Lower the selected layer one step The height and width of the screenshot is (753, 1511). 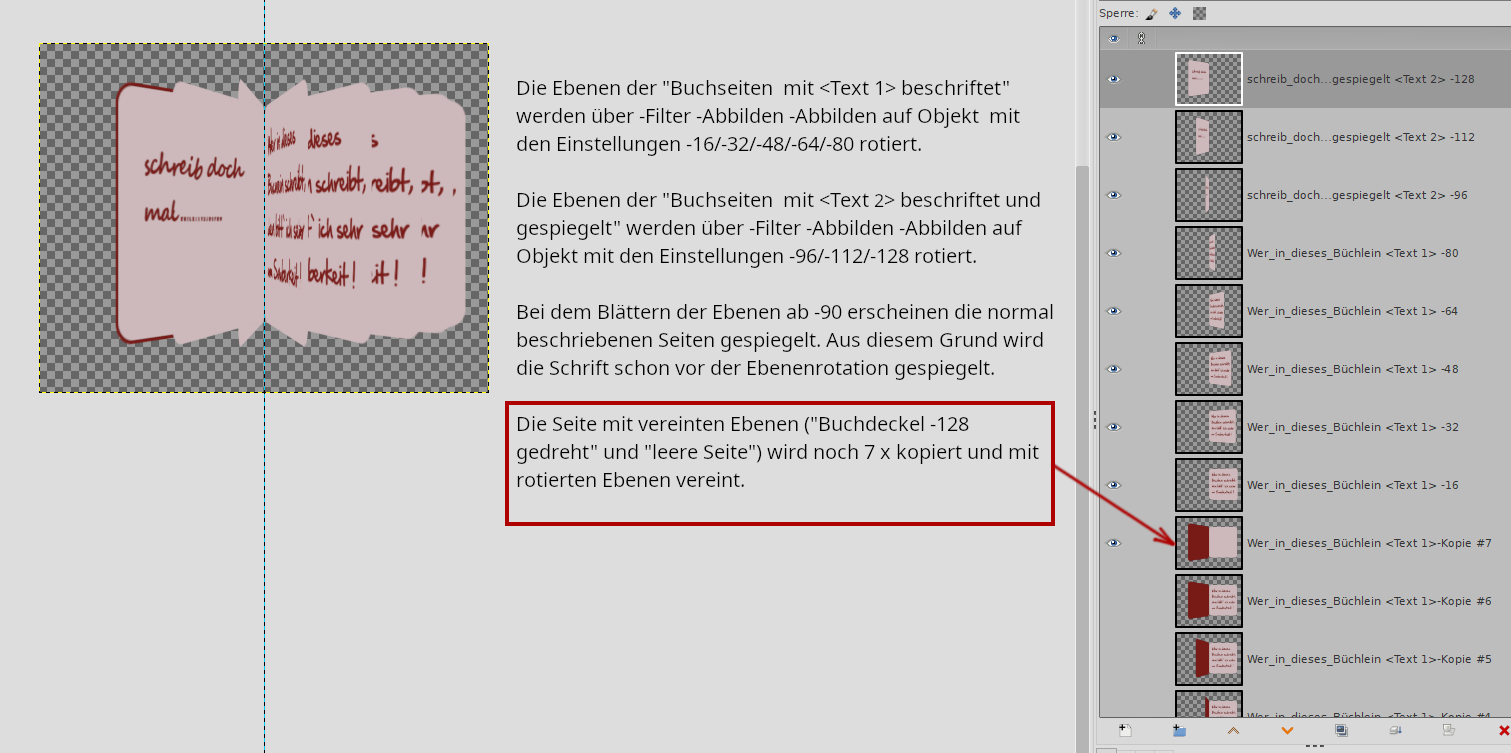(x=1287, y=731)
